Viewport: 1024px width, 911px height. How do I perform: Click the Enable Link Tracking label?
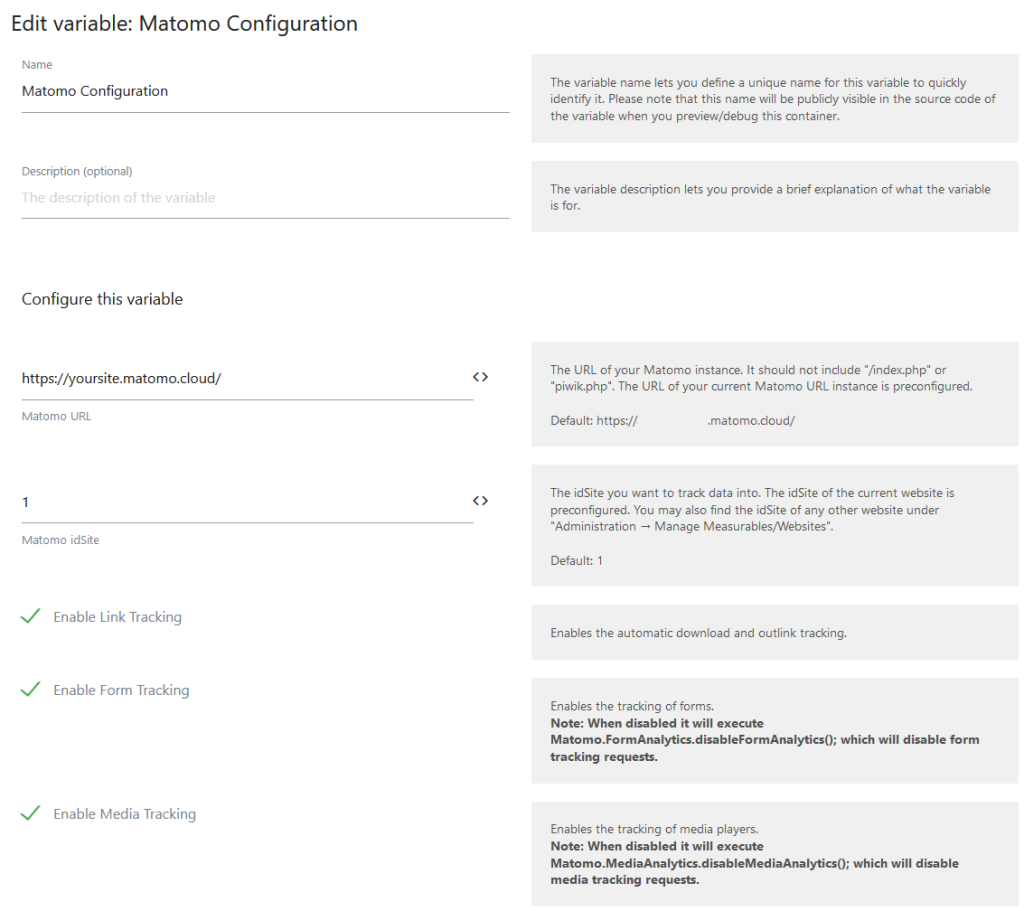[119, 617]
